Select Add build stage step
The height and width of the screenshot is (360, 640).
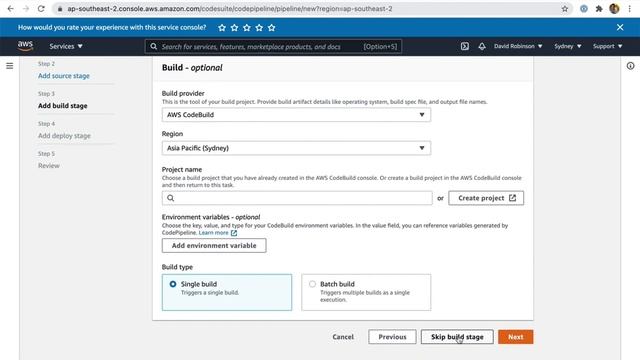(x=62, y=106)
